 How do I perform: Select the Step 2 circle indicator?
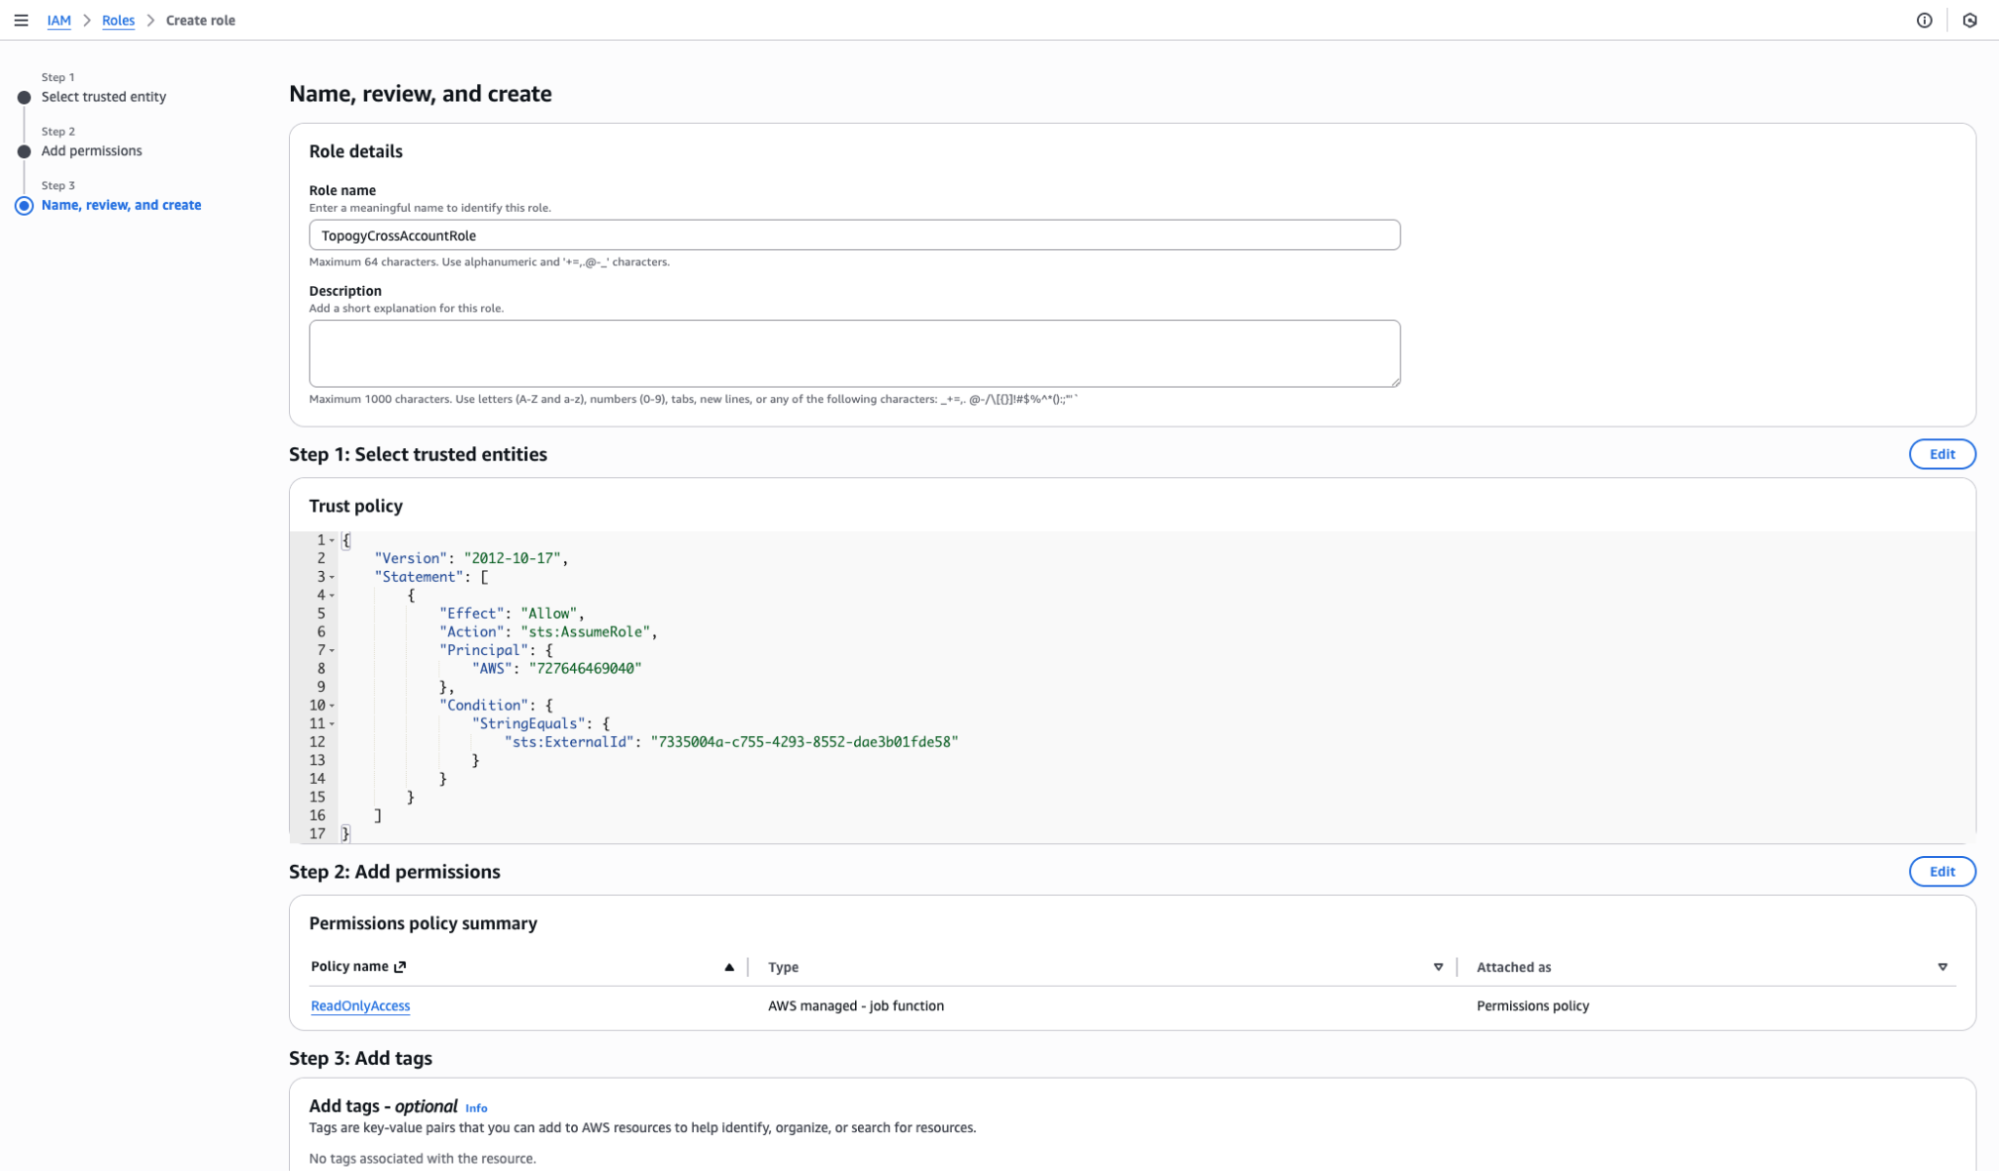point(24,152)
